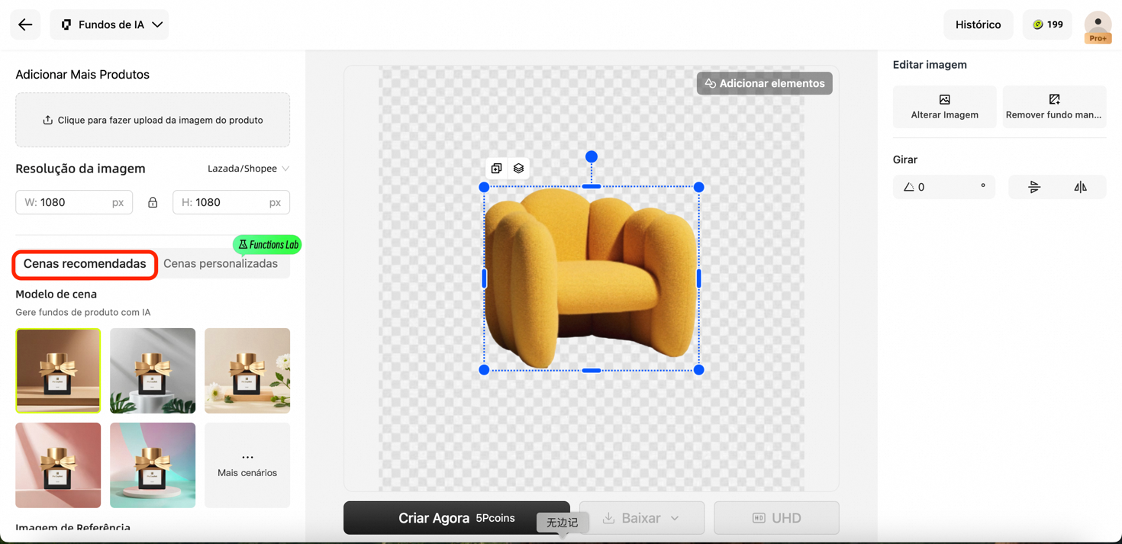1122x544 pixels.
Task: Open the Histórico button
Action: [x=977, y=25]
